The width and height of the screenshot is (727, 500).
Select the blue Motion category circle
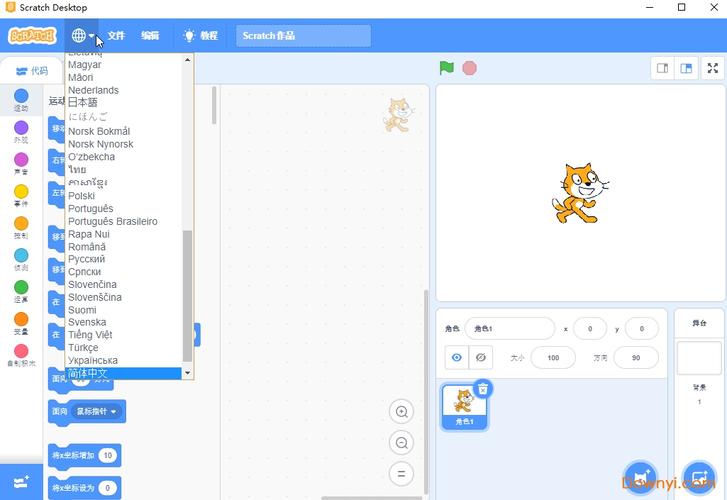click(x=21, y=96)
